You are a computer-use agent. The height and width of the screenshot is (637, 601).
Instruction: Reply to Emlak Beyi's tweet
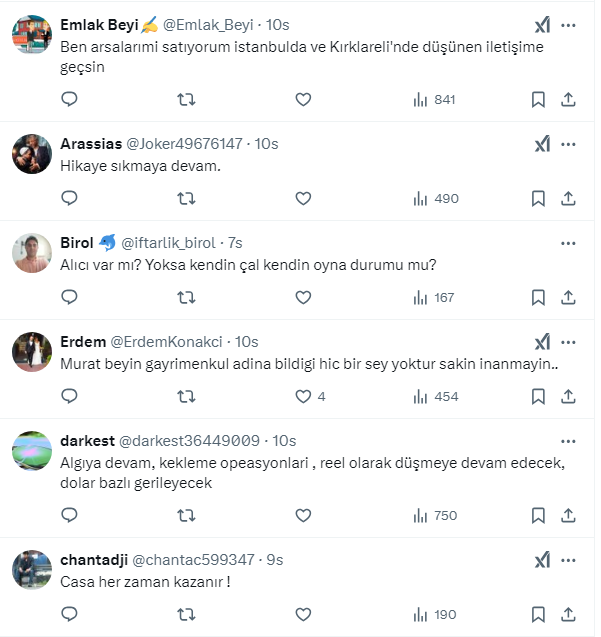click(x=70, y=100)
